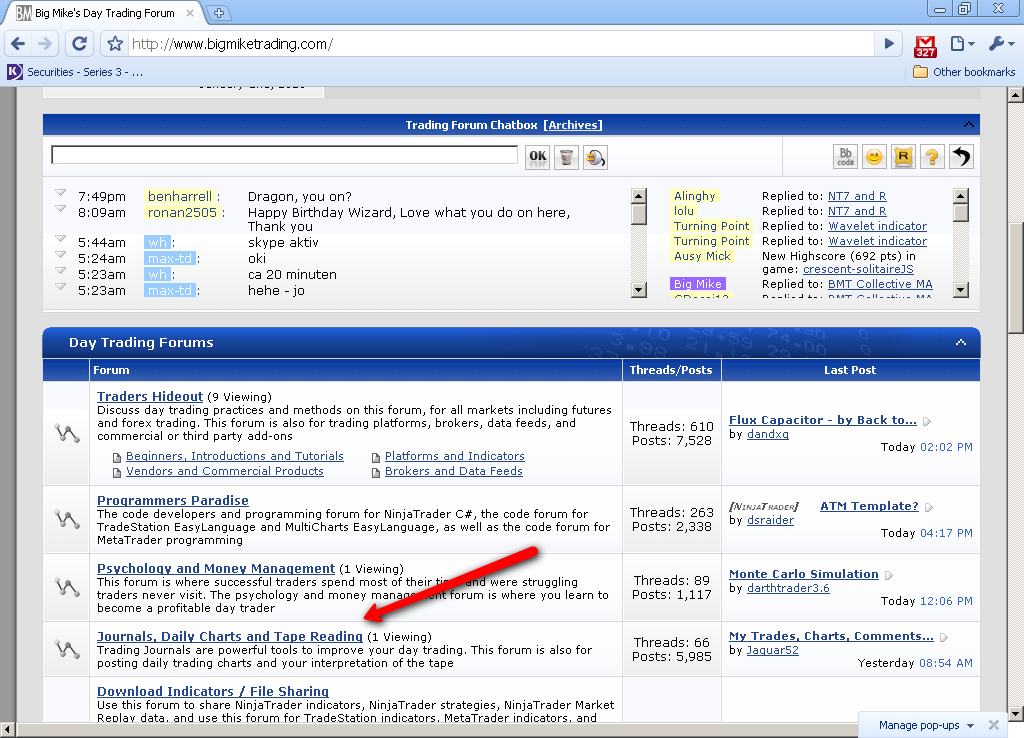Click the Big Mike username in activity list
Image resolution: width=1024 pixels, height=738 pixels.
[697, 284]
